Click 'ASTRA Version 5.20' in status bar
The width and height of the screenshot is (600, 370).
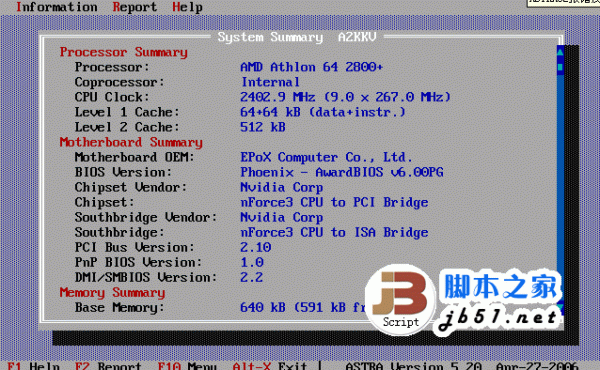coord(413,366)
